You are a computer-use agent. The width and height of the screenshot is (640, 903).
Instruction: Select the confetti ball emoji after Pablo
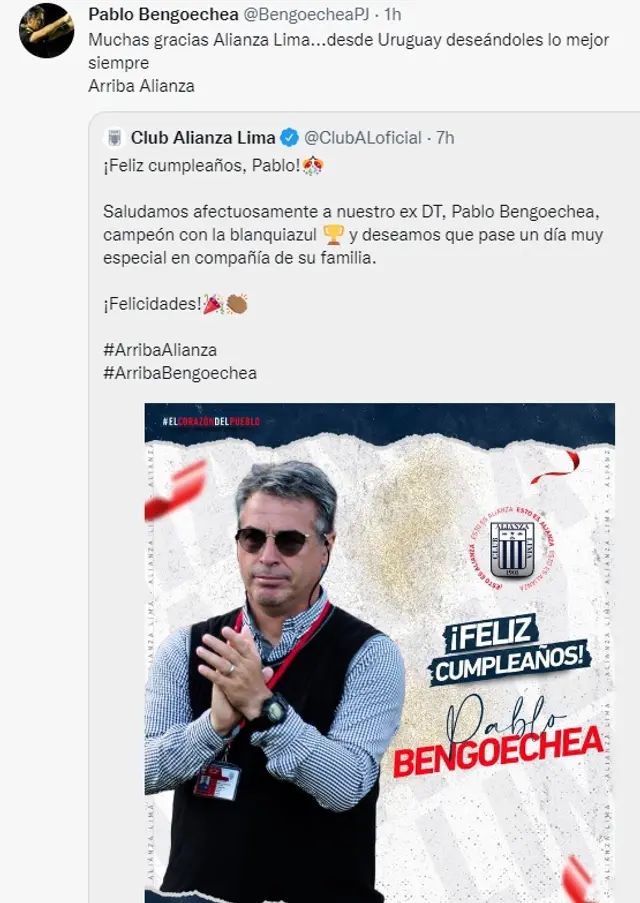point(313,166)
